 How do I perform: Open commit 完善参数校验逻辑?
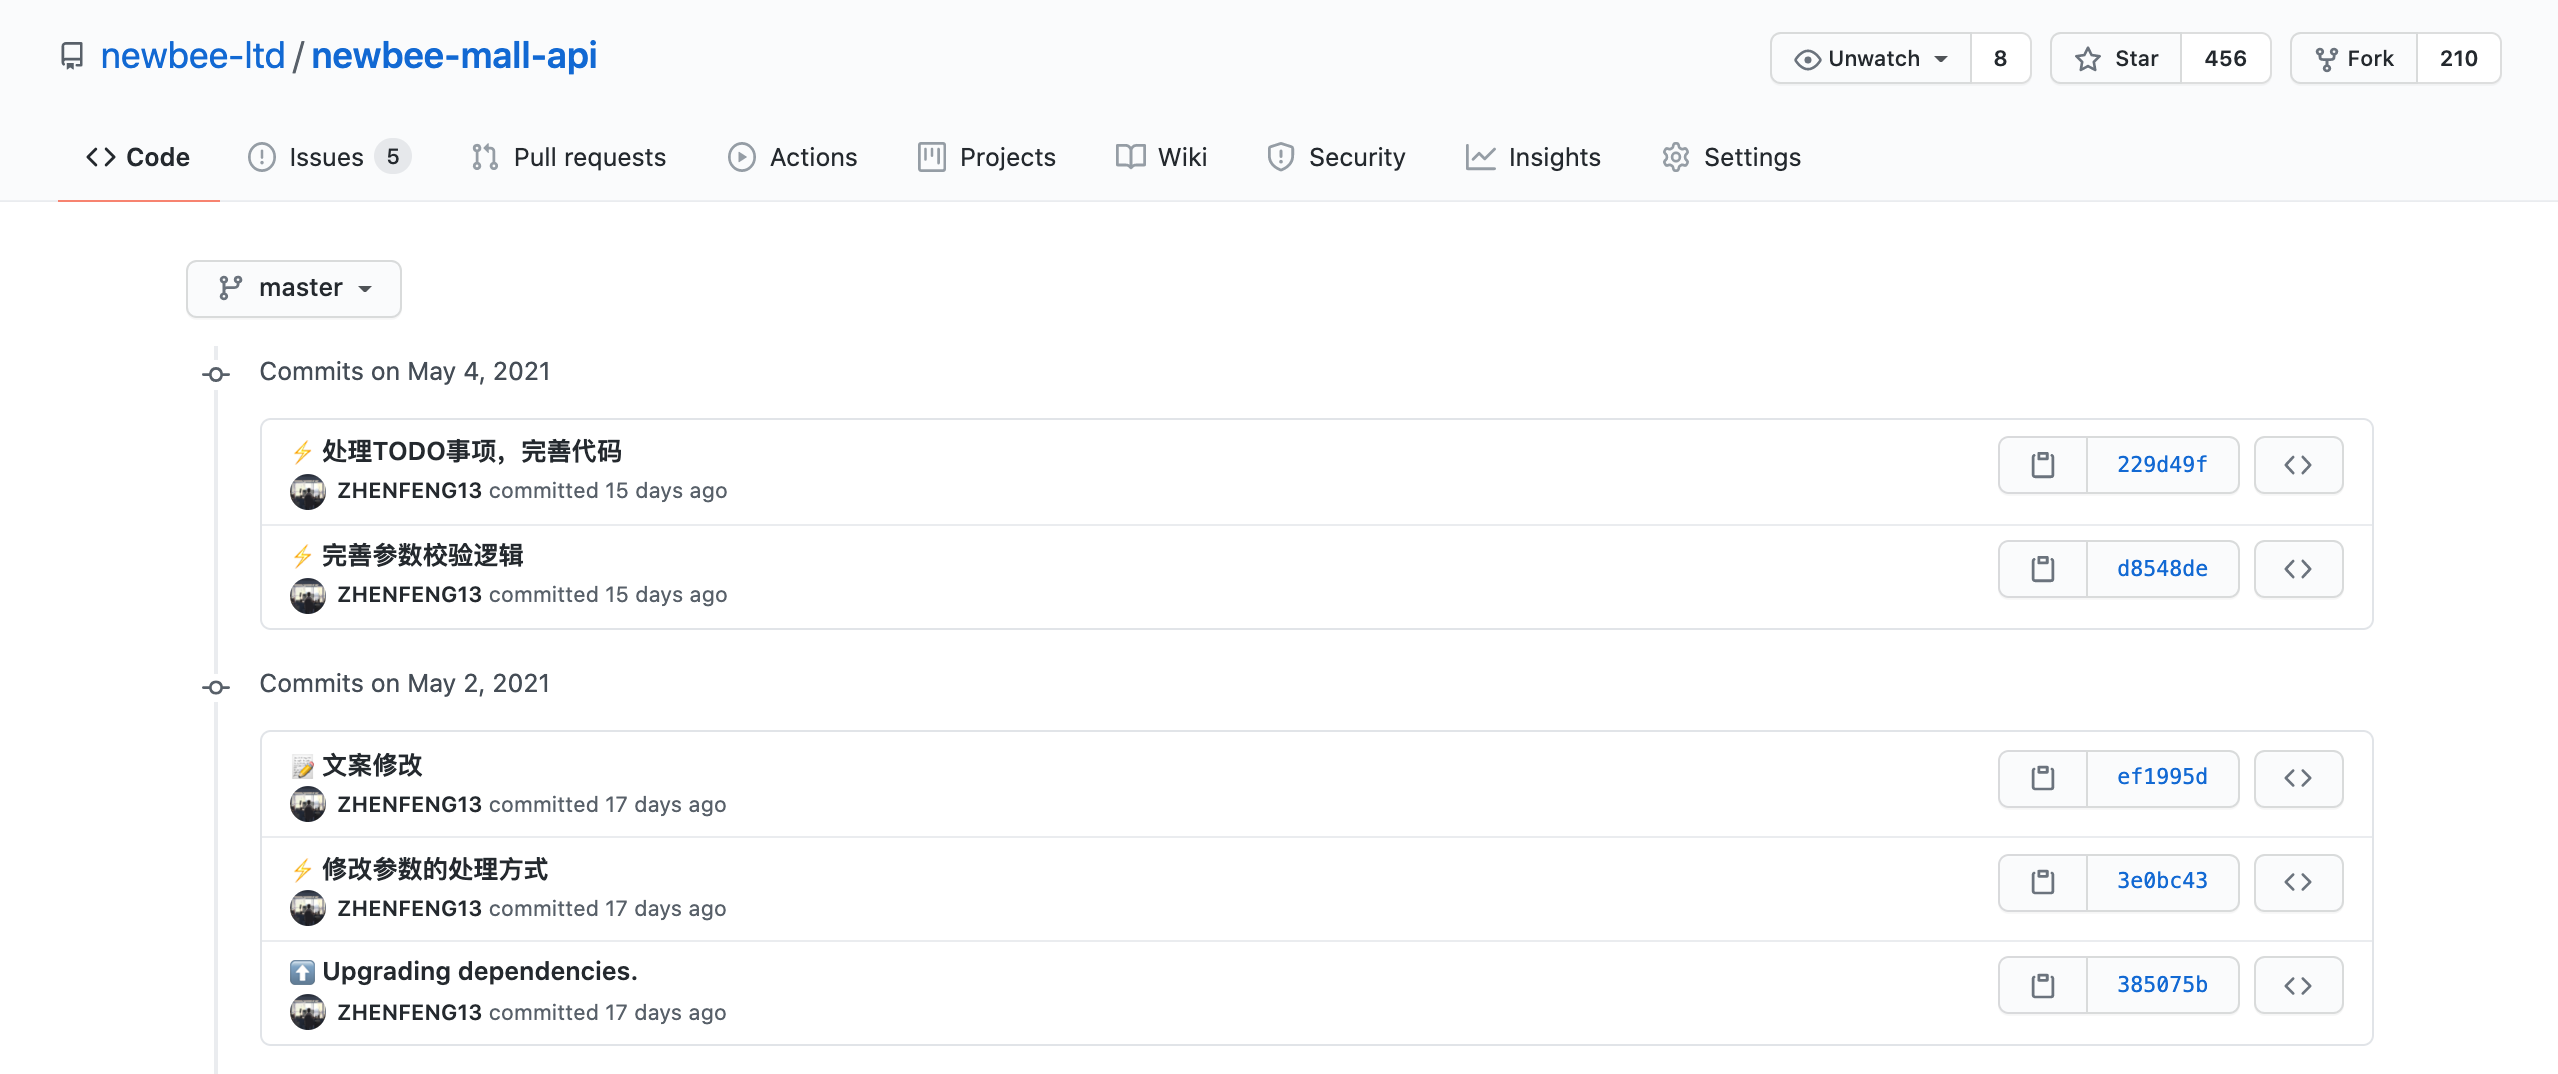(x=422, y=556)
